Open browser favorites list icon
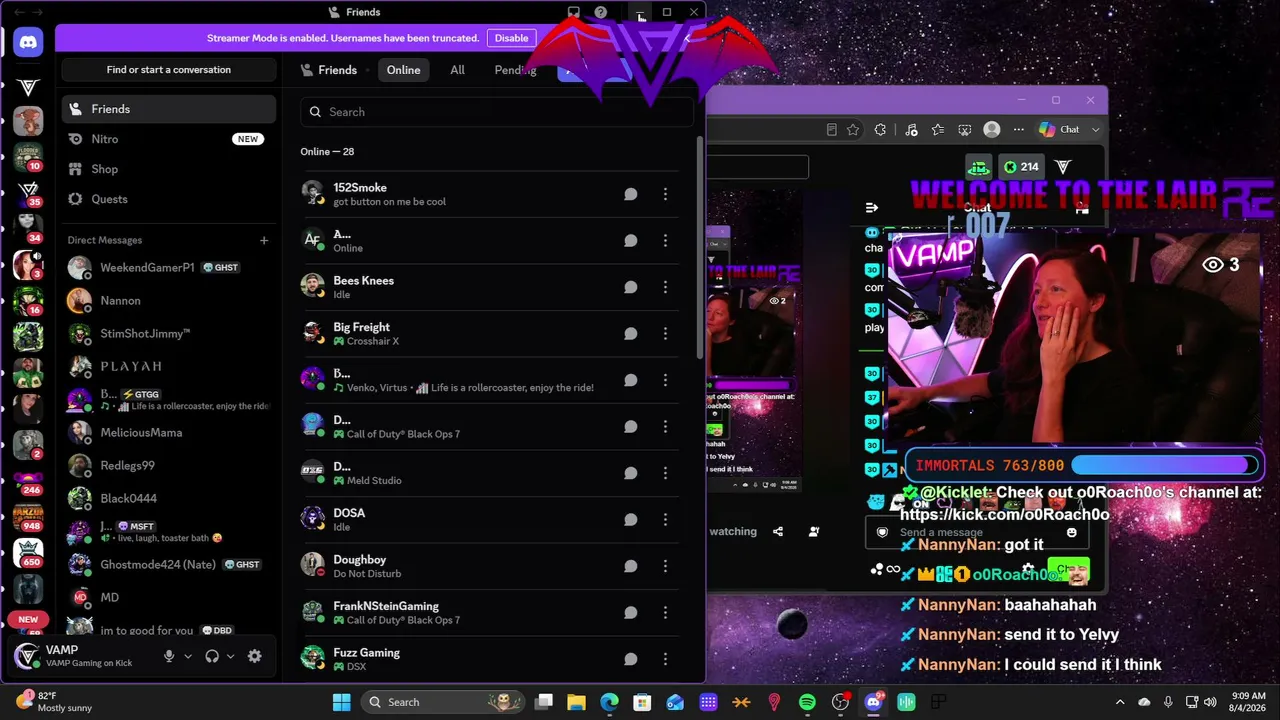The height and width of the screenshot is (720, 1280). coord(937,129)
